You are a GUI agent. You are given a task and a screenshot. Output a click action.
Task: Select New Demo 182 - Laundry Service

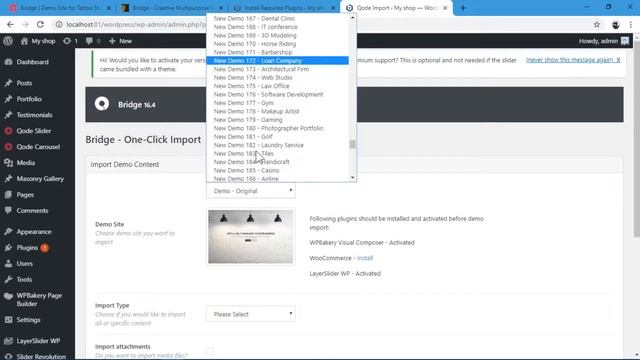click(x=278, y=145)
